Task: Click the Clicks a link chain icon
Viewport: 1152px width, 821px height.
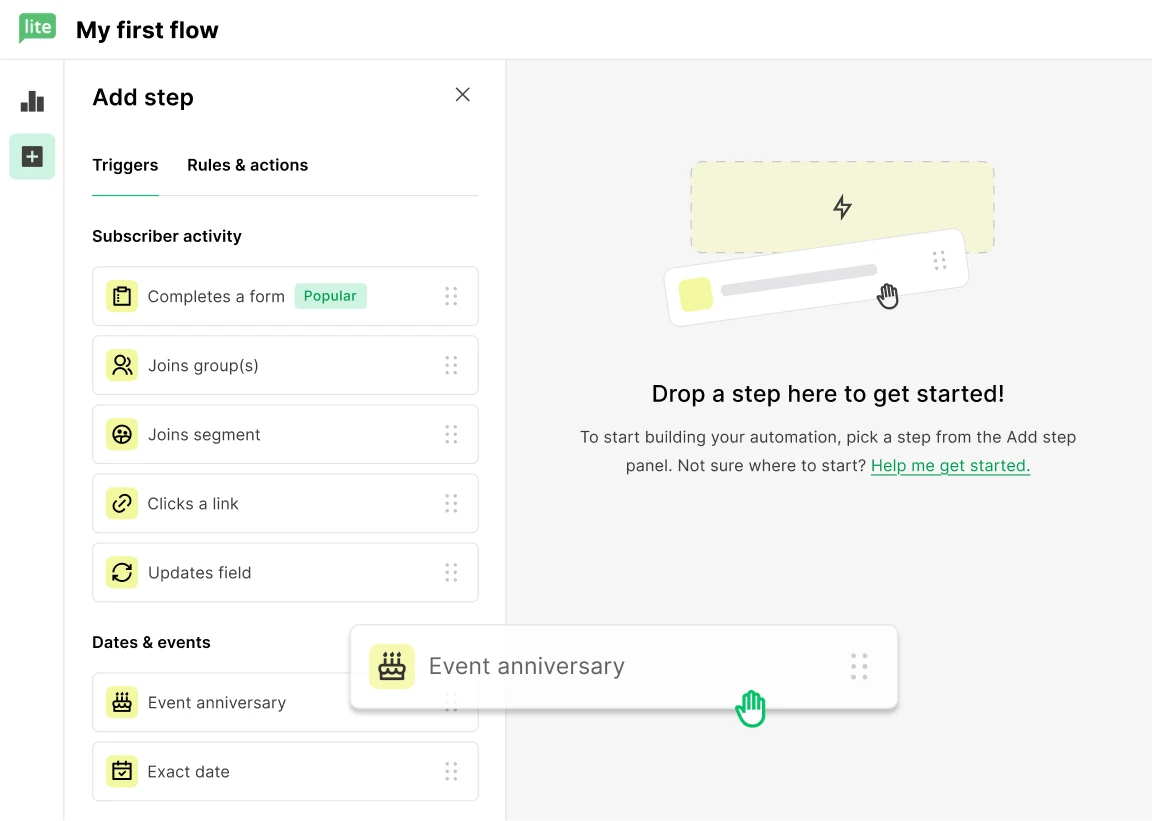Action: point(122,503)
